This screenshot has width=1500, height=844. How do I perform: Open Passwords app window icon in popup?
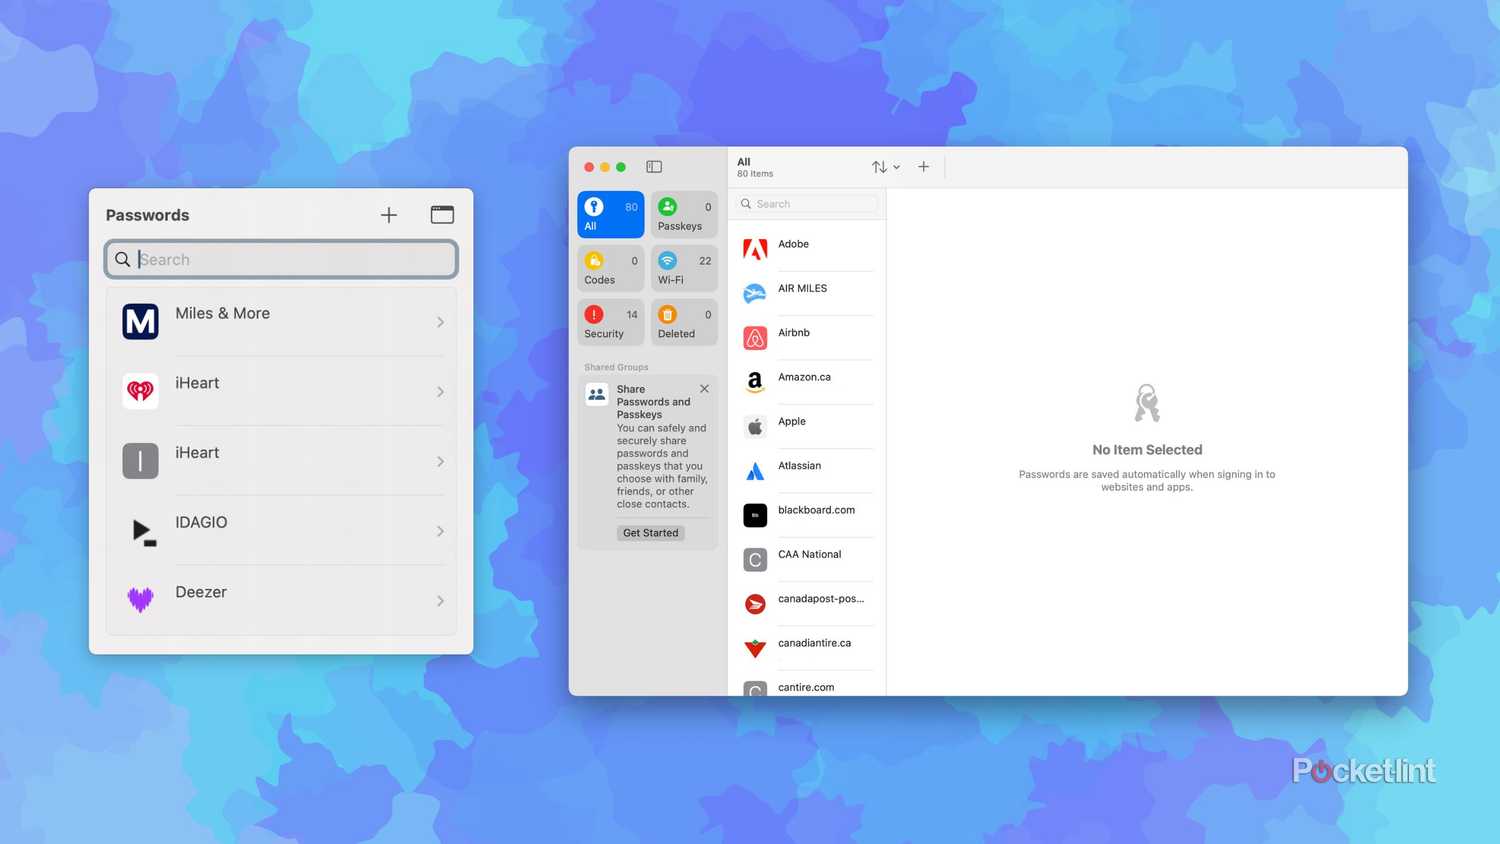point(442,215)
